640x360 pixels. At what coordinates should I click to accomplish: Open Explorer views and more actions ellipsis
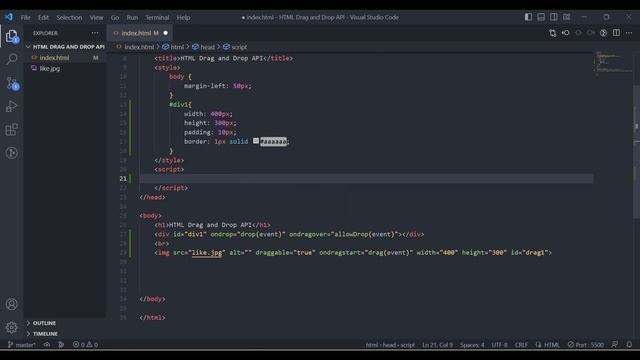pos(95,33)
